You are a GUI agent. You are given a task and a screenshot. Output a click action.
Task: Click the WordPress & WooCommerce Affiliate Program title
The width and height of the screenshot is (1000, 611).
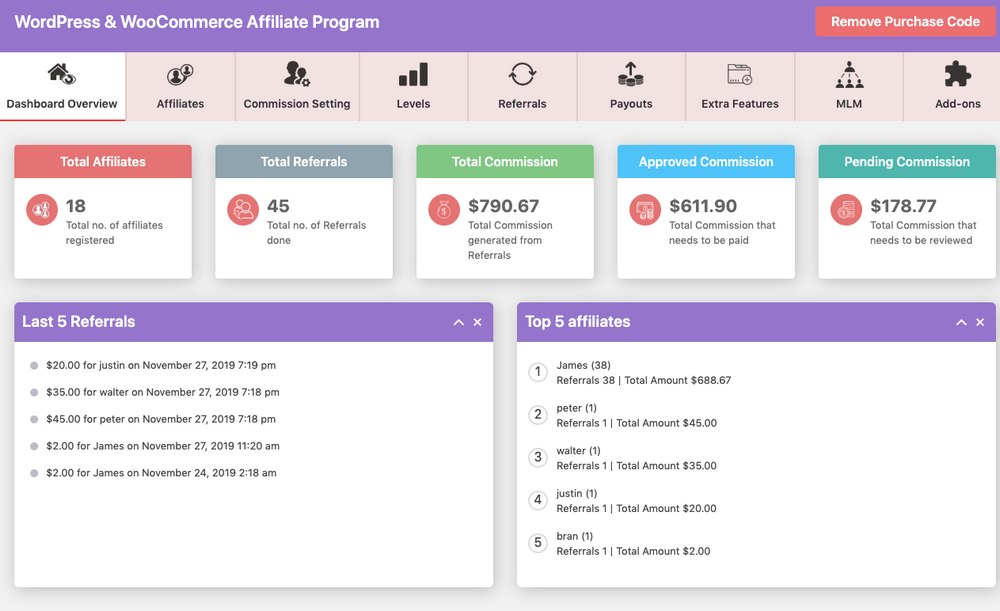click(197, 22)
